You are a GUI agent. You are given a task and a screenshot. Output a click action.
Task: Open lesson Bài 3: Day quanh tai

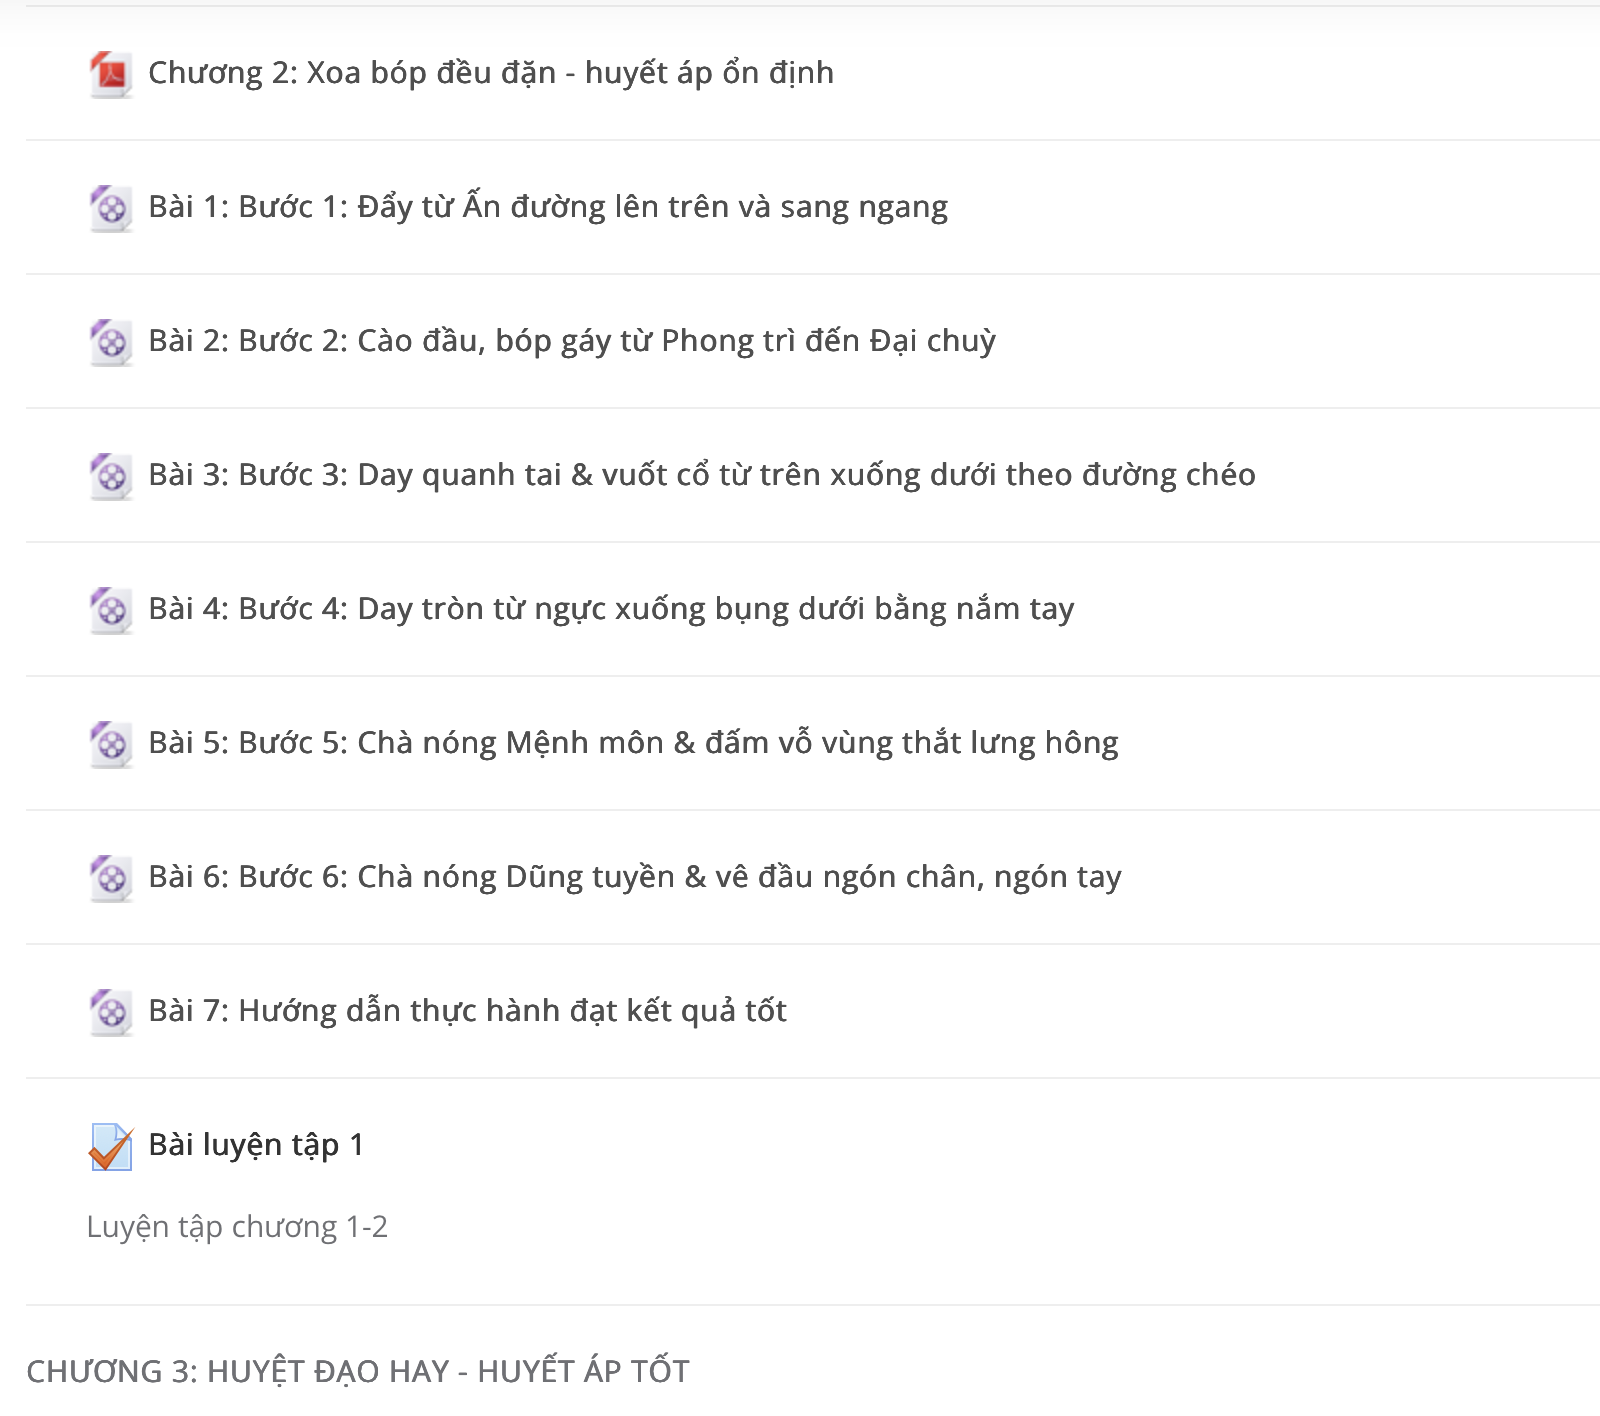point(702,475)
